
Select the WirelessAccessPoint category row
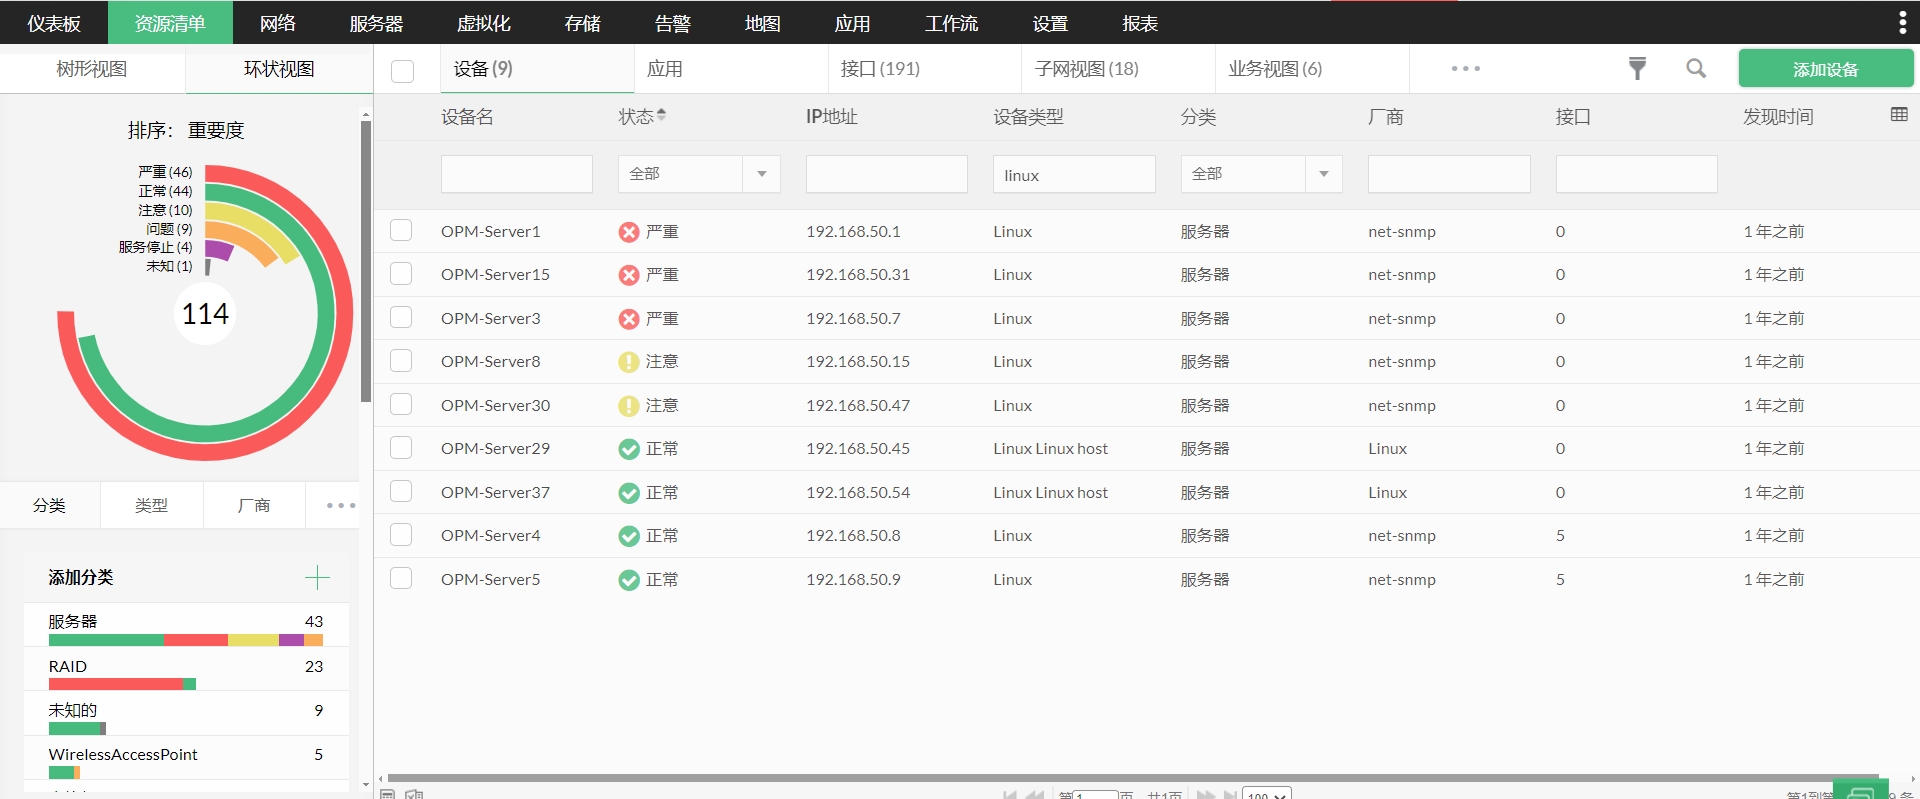click(186, 759)
